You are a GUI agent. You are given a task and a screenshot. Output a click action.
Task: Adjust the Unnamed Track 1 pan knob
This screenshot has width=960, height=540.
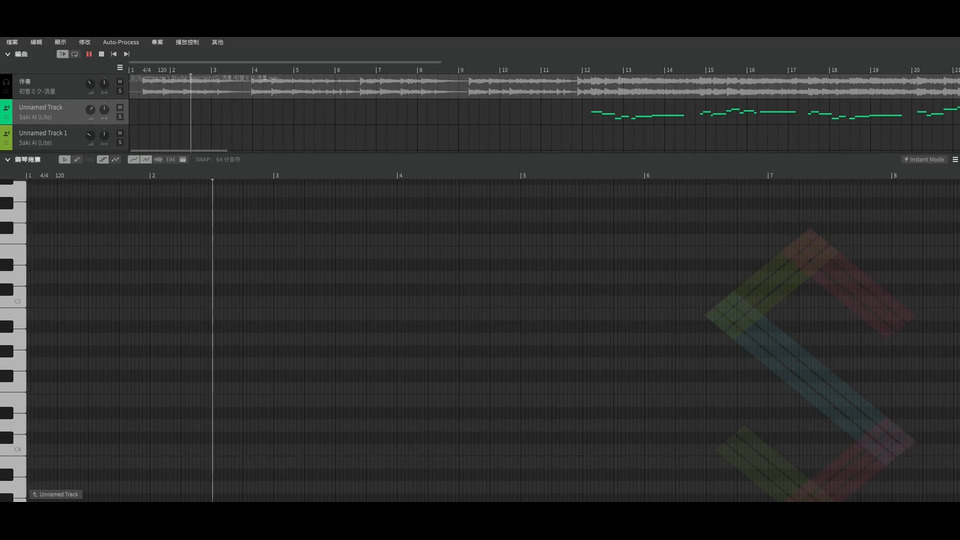(104, 135)
